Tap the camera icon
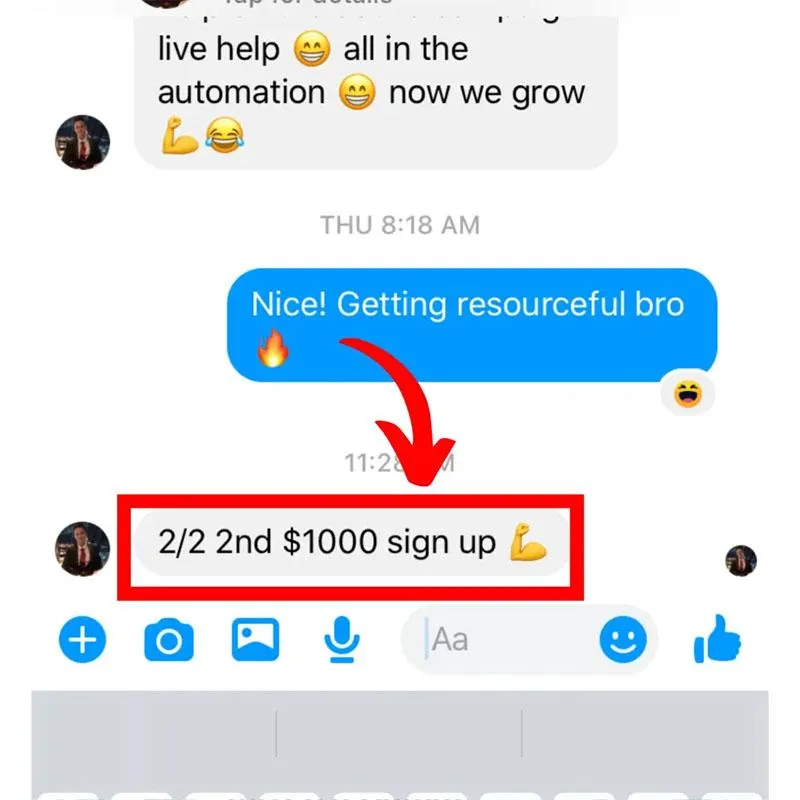 point(169,640)
